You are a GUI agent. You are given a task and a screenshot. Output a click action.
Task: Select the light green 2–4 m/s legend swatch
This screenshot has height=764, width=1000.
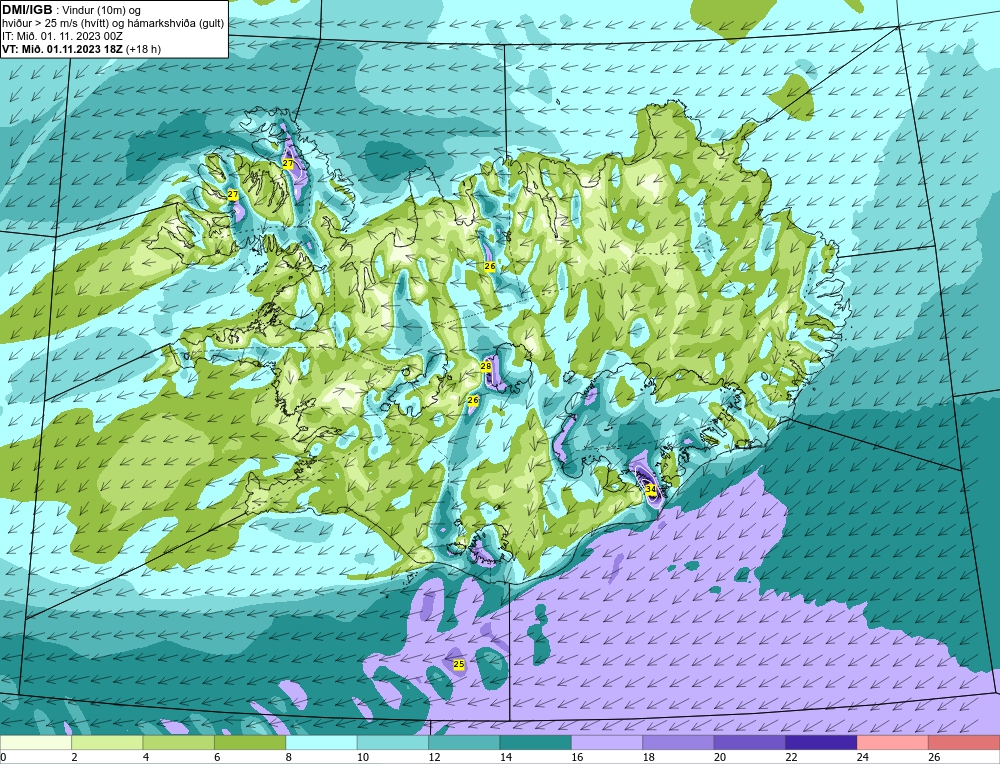pyautogui.click(x=107, y=743)
